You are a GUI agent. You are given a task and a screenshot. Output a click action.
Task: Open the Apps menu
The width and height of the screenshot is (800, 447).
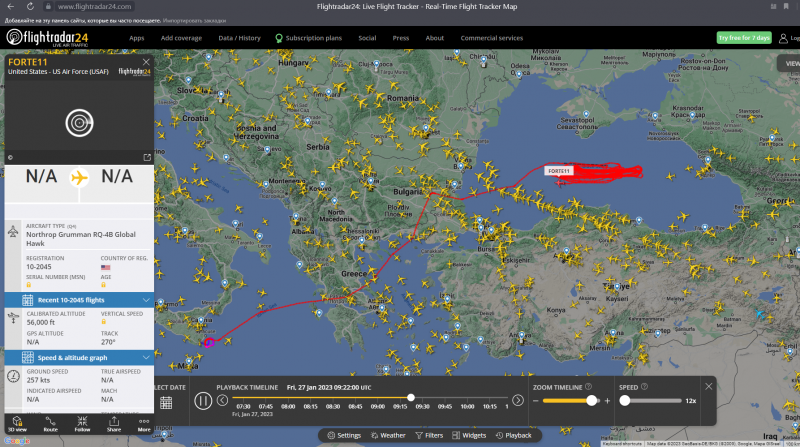[x=137, y=38]
